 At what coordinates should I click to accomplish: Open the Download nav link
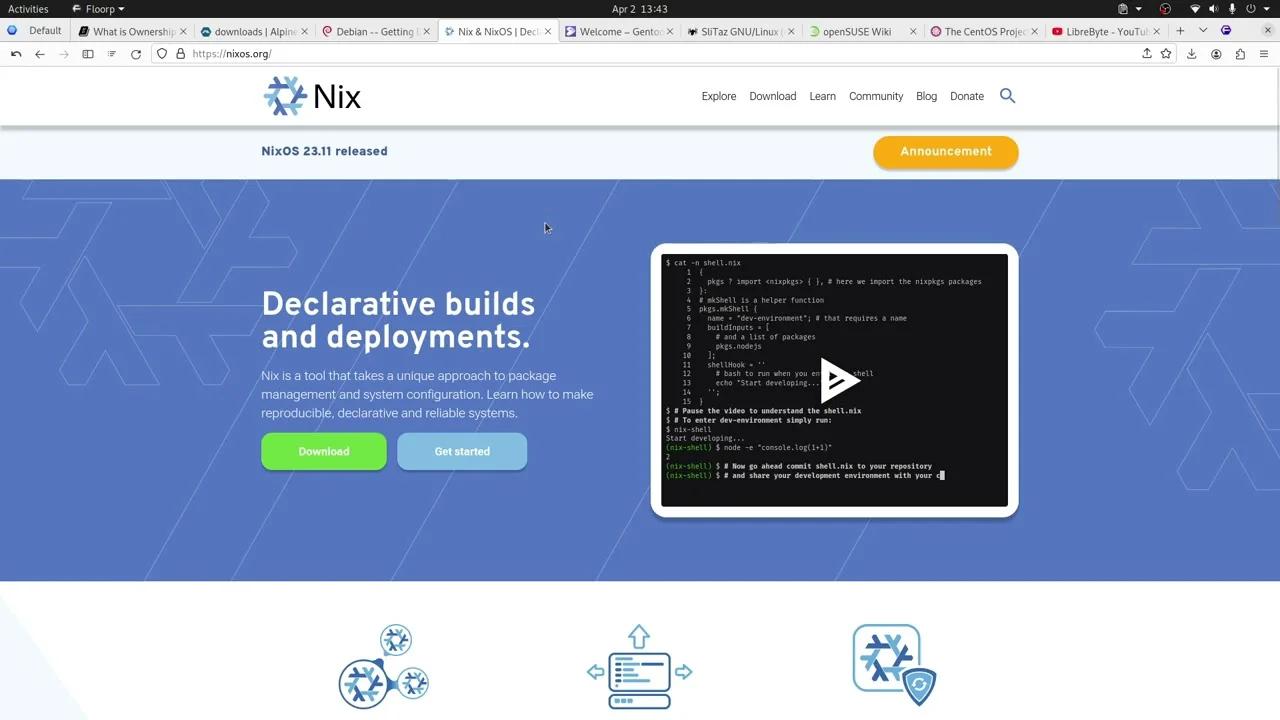coord(773,96)
